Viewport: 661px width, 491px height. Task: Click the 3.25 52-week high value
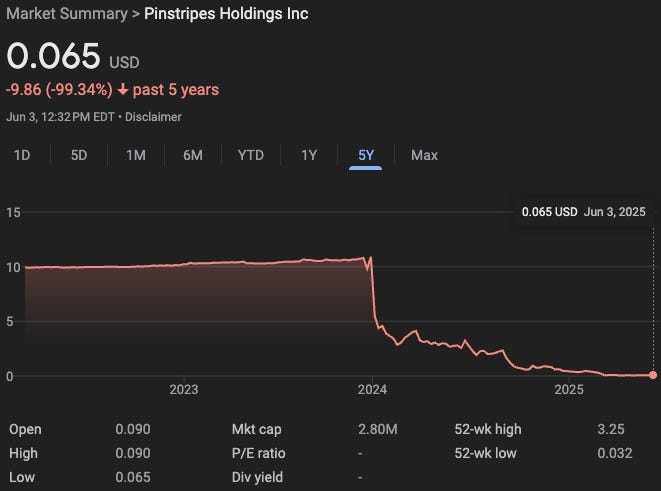point(611,429)
